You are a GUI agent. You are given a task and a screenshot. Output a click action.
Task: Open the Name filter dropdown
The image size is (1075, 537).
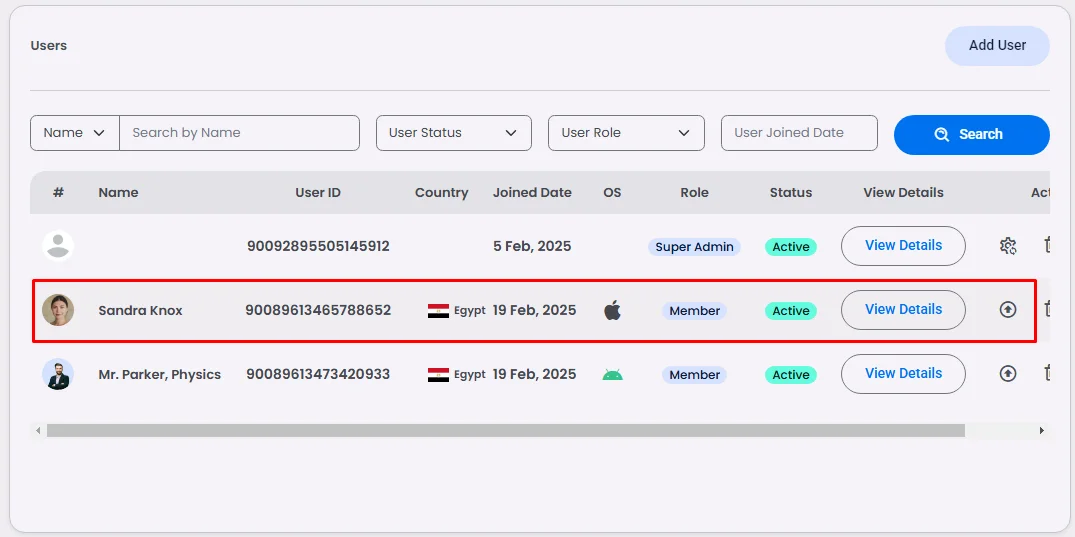tap(75, 133)
